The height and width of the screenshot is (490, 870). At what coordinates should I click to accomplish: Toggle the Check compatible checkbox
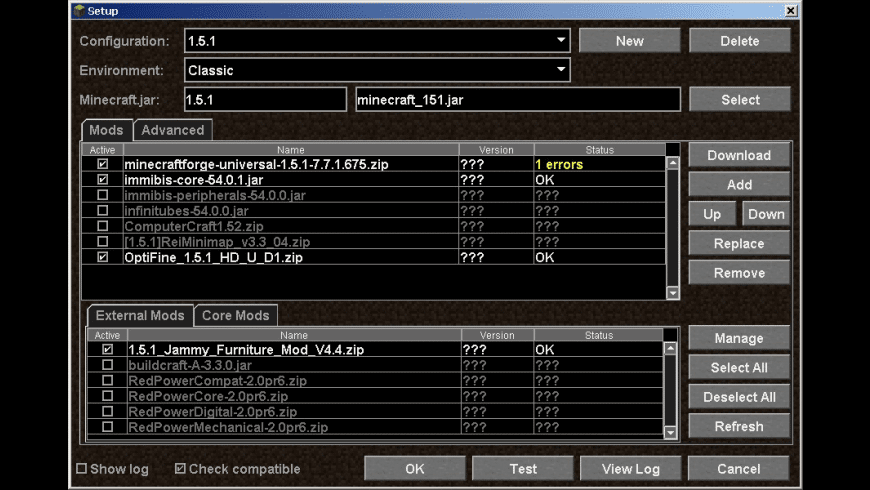tap(180, 468)
